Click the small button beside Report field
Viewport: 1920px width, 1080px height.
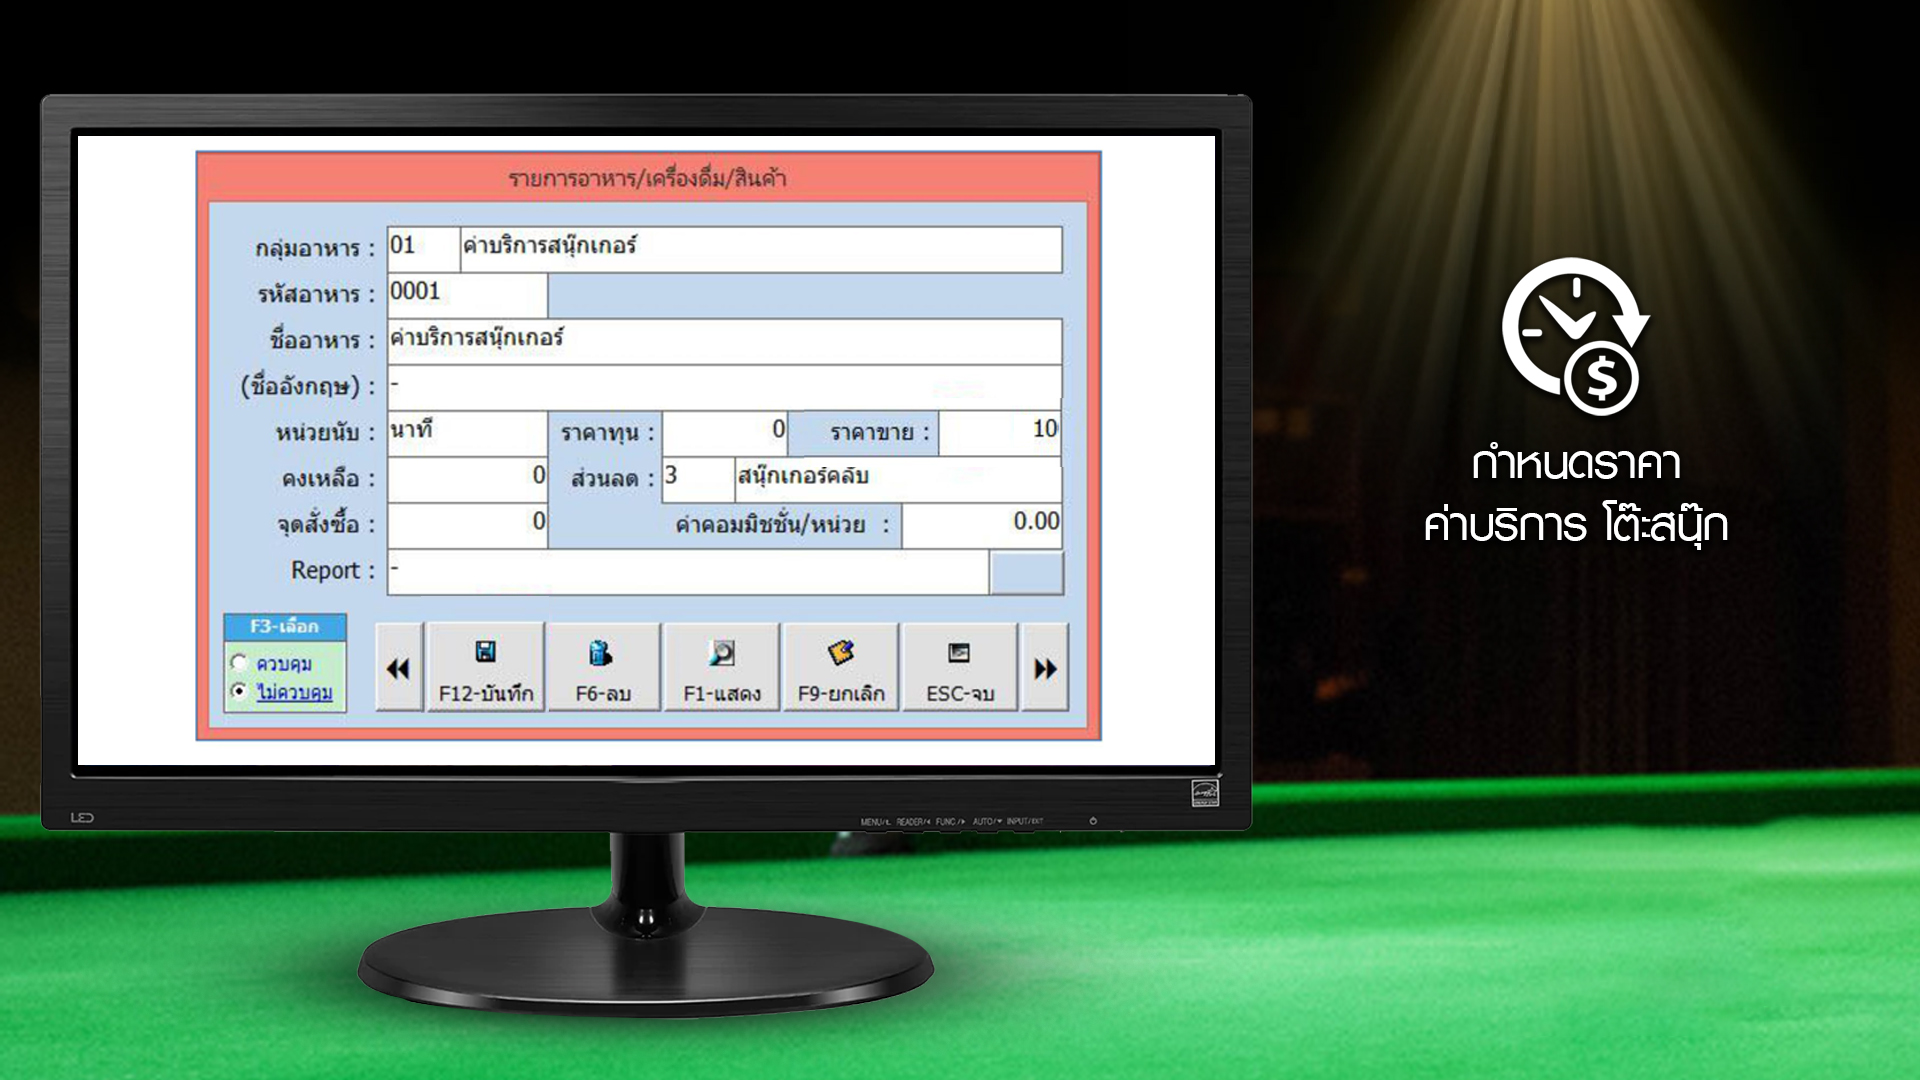pos(1025,573)
